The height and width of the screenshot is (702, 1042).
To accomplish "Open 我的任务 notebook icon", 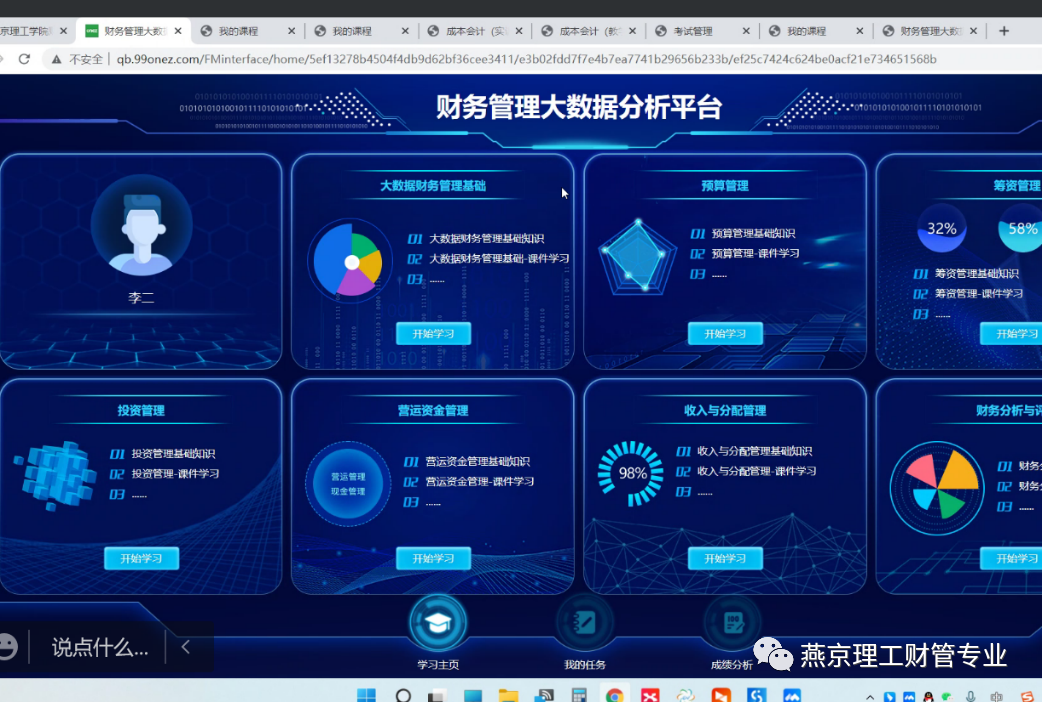I will pos(584,623).
